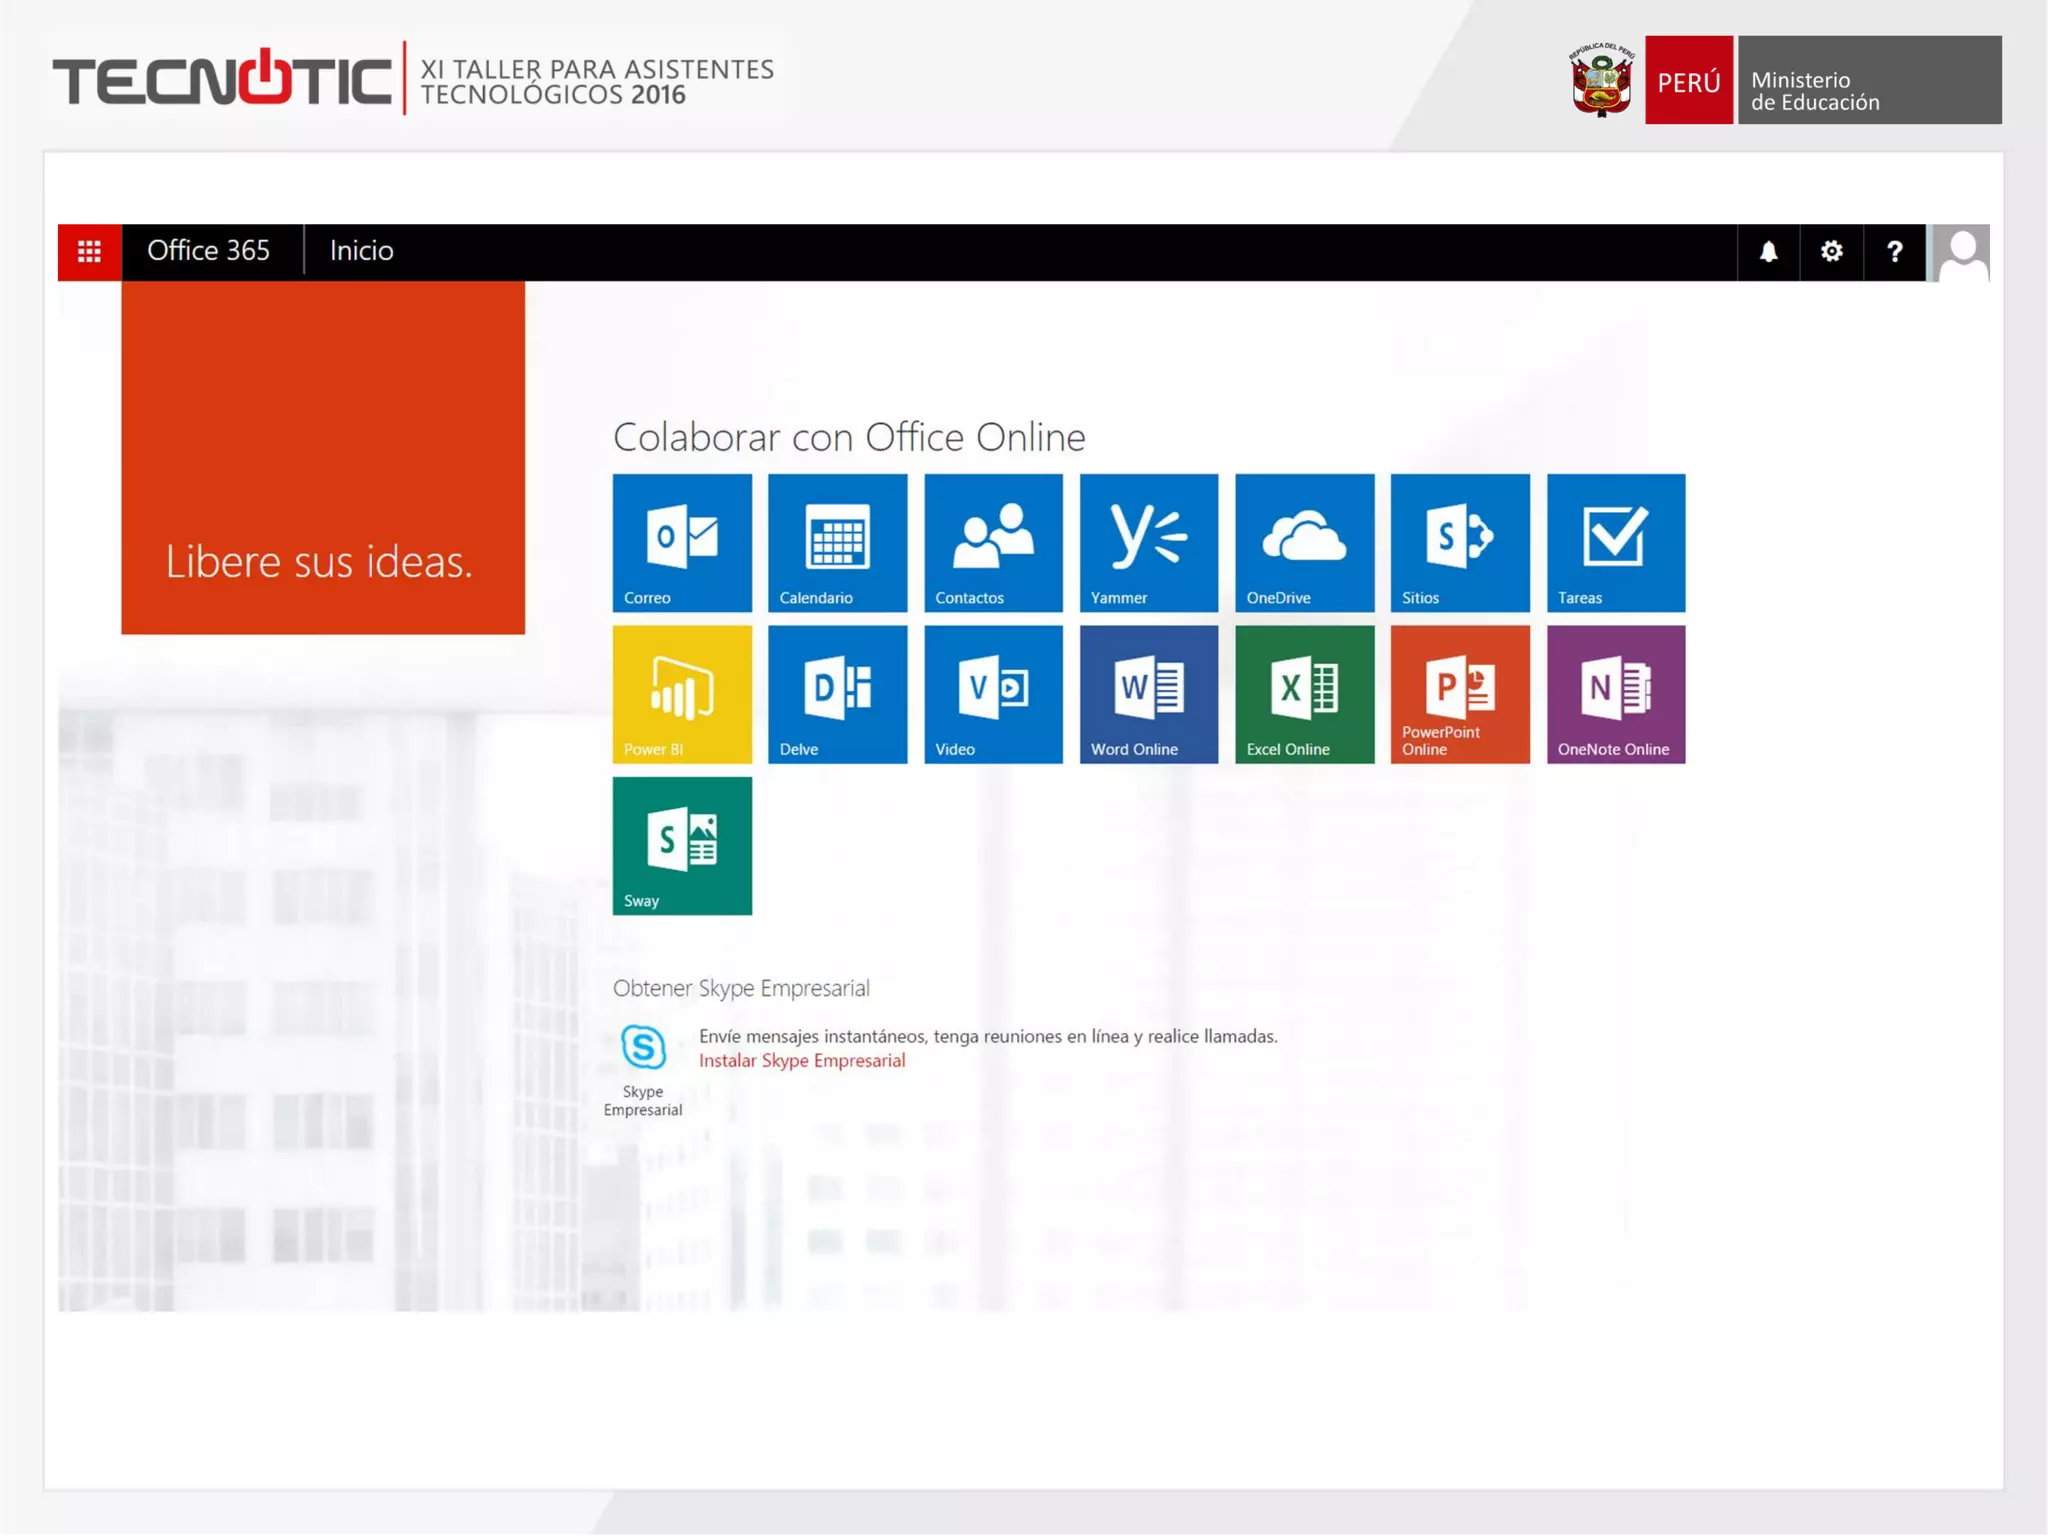Open the Delve tile
The width and height of the screenshot is (2048, 1536).
pyautogui.click(x=837, y=694)
